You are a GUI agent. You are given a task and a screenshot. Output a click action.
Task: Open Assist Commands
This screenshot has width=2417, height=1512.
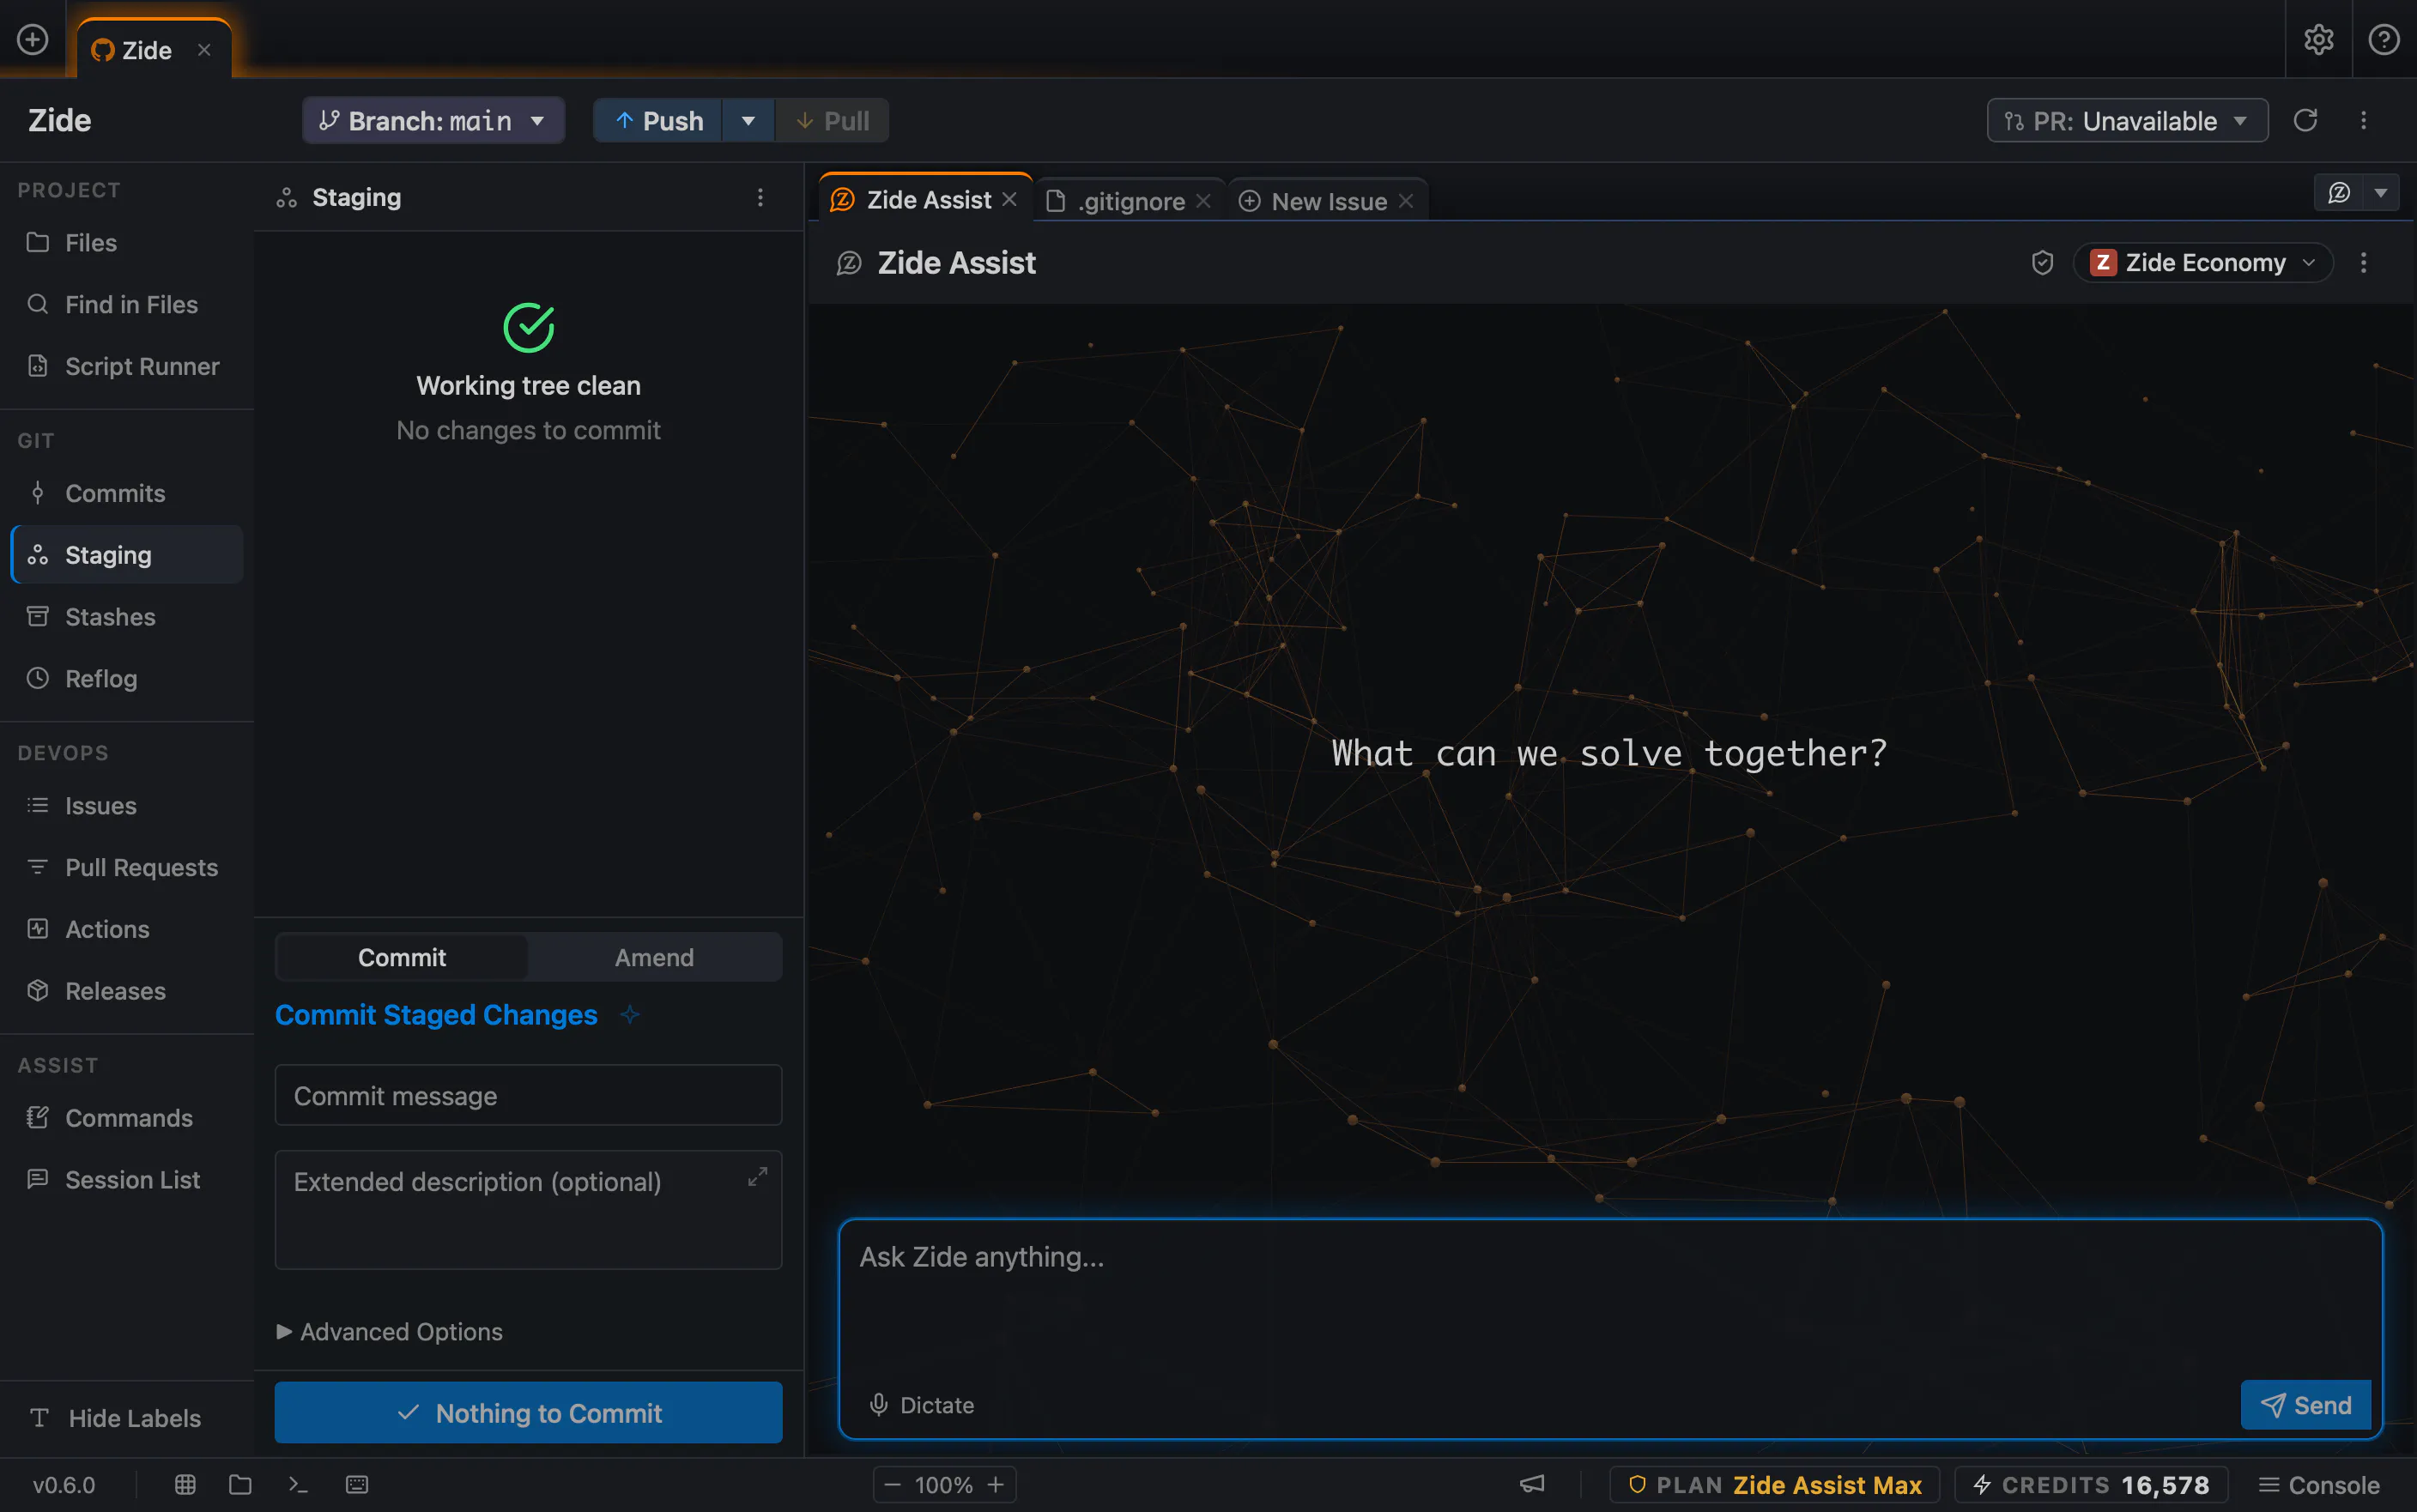(x=127, y=1117)
